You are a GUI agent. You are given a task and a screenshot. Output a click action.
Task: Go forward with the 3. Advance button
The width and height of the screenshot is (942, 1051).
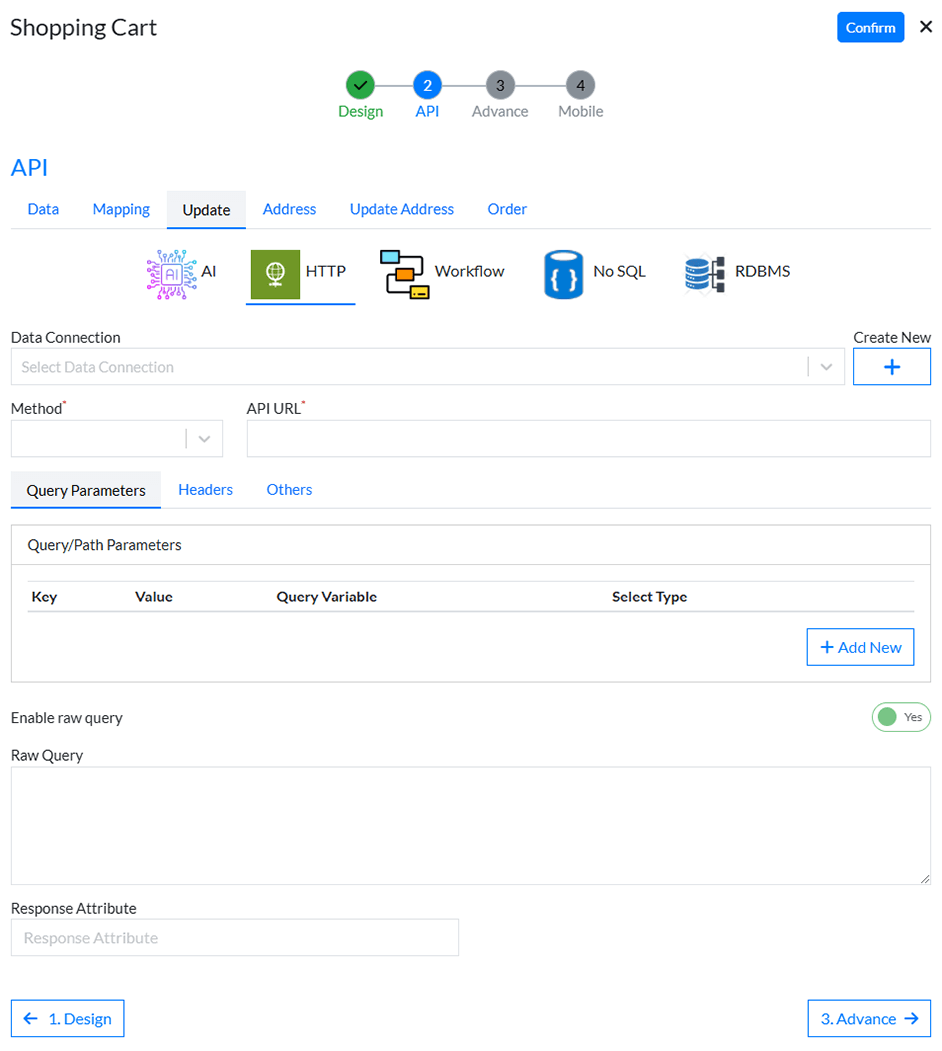click(868, 1018)
